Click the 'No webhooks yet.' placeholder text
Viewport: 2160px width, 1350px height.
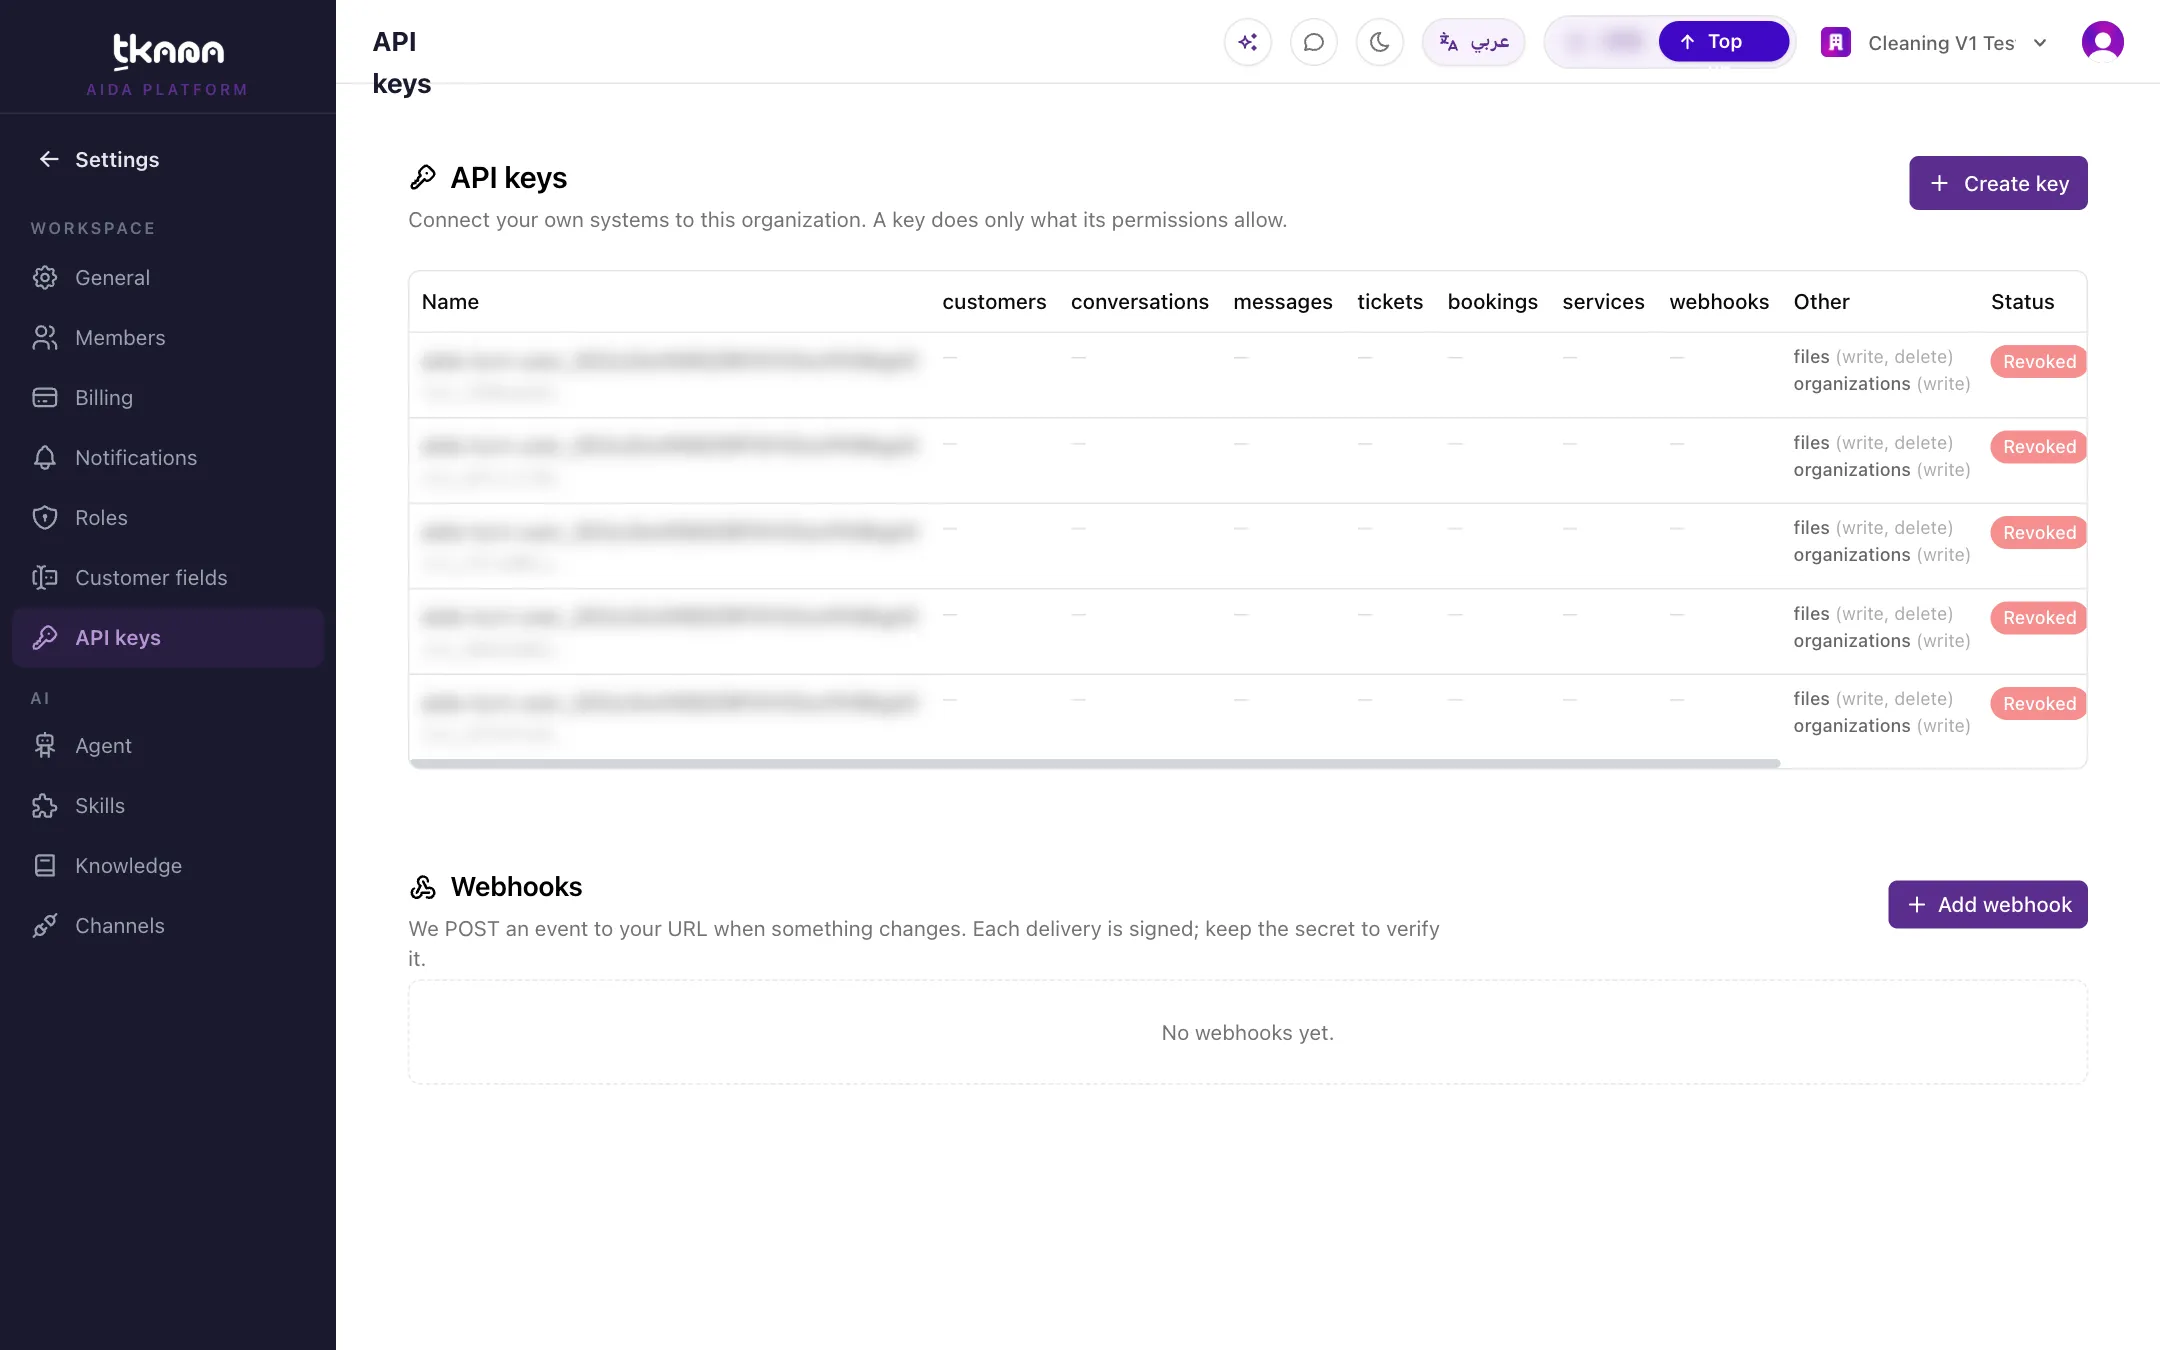coord(1247,1033)
